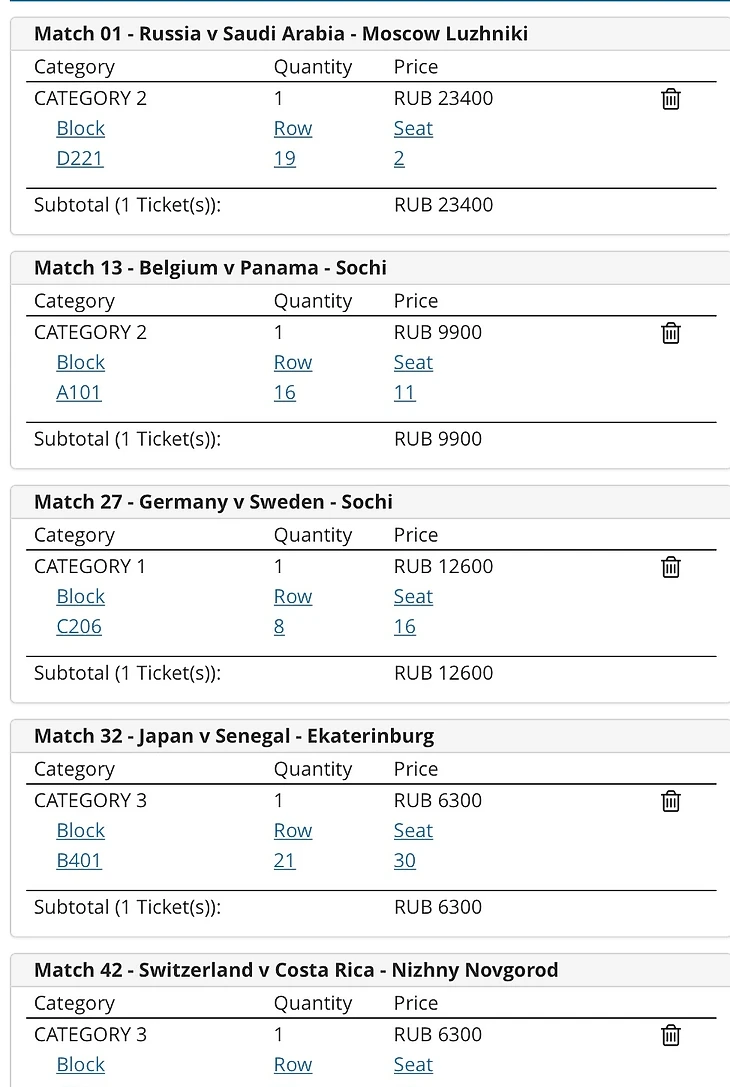Open seat 11 link for Match 13
Viewport: 730px width, 1087px height.
405,392
